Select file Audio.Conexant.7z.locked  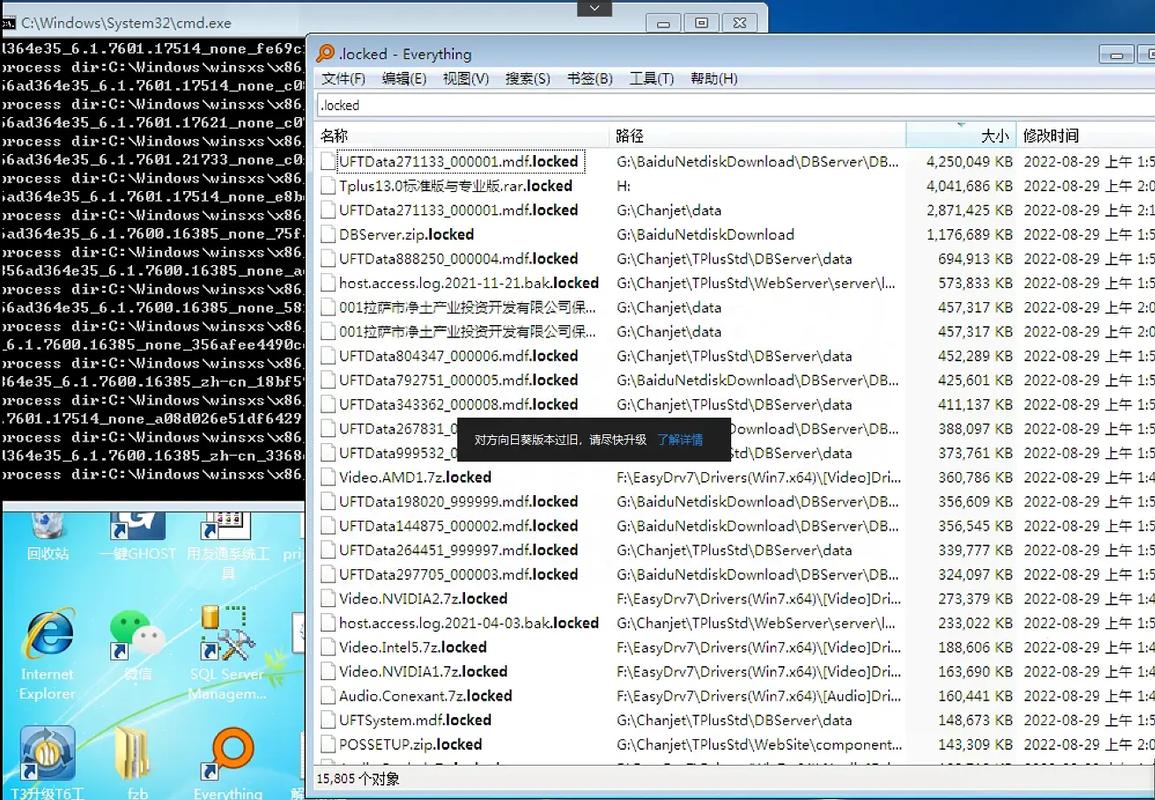(x=425, y=696)
